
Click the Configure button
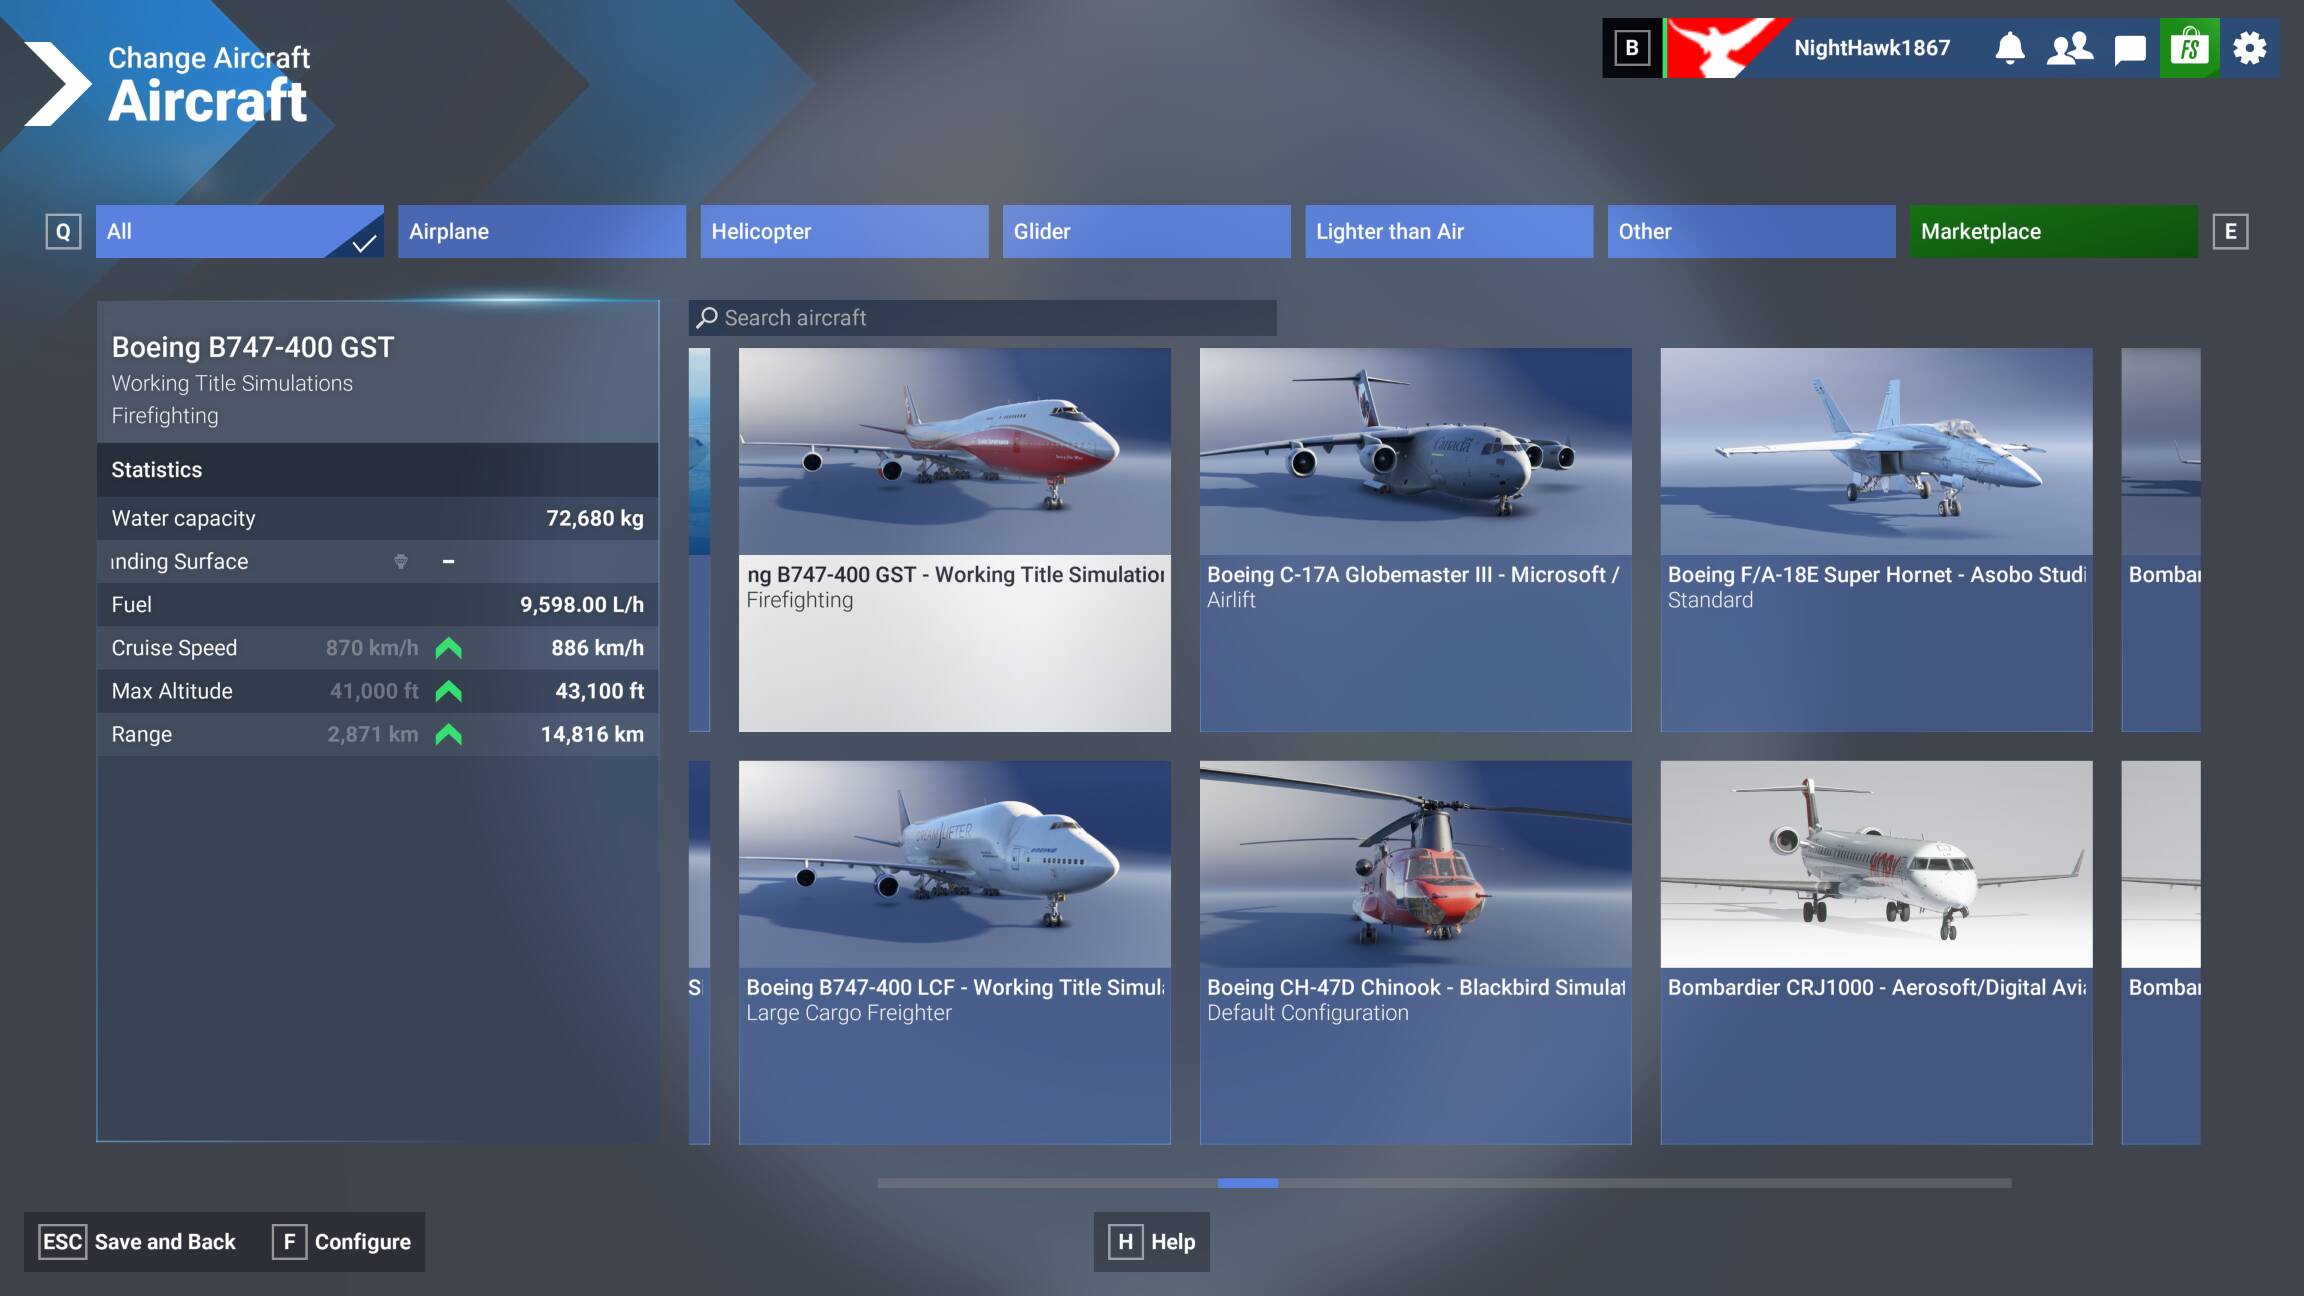(342, 1242)
